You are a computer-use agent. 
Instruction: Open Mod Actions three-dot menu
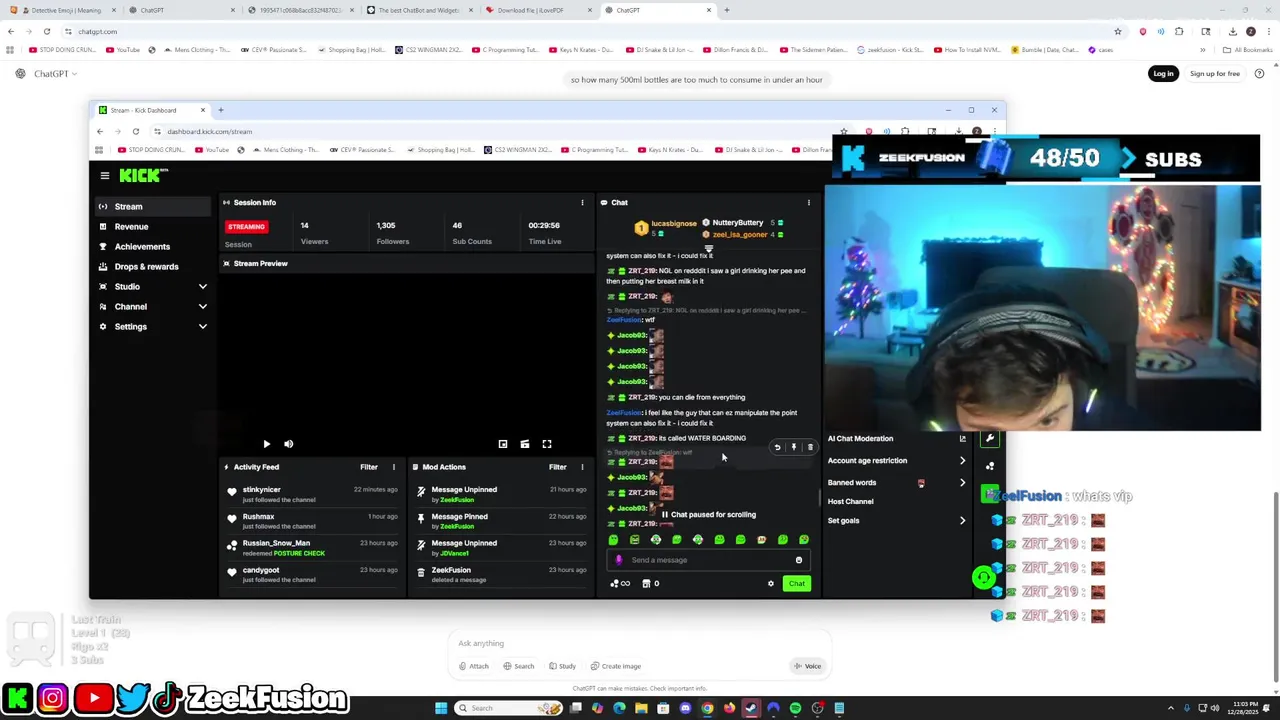[x=582, y=467]
